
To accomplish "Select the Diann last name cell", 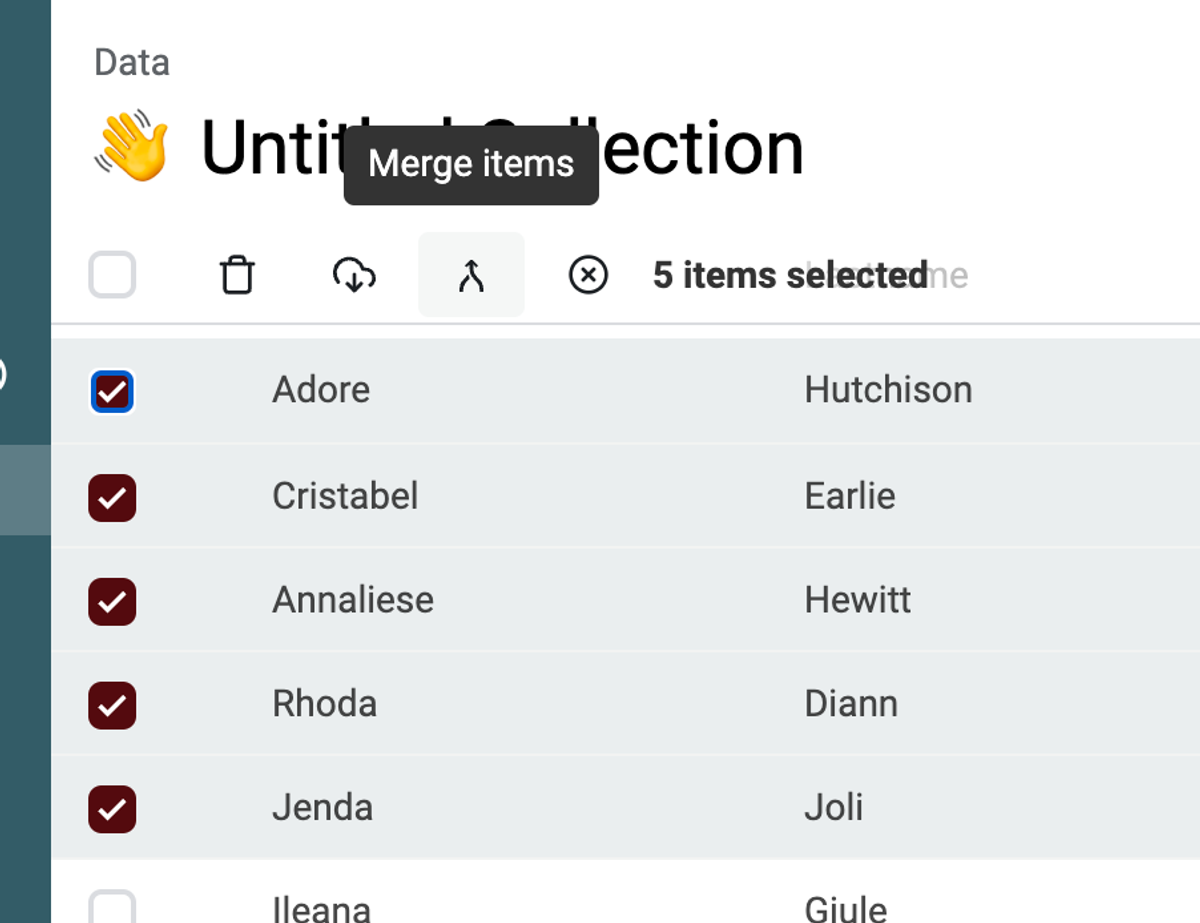I will (851, 704).
